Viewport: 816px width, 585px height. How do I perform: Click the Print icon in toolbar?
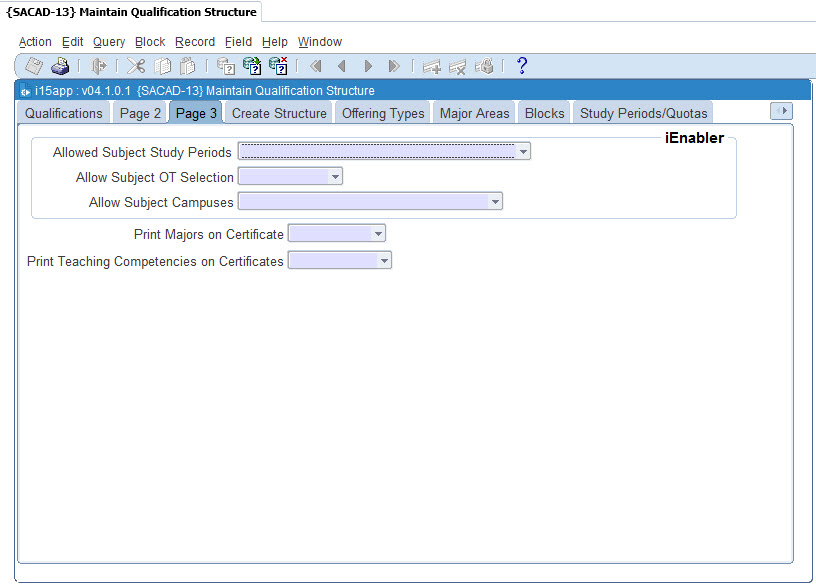pyautogui.click(x=60, y=67)
